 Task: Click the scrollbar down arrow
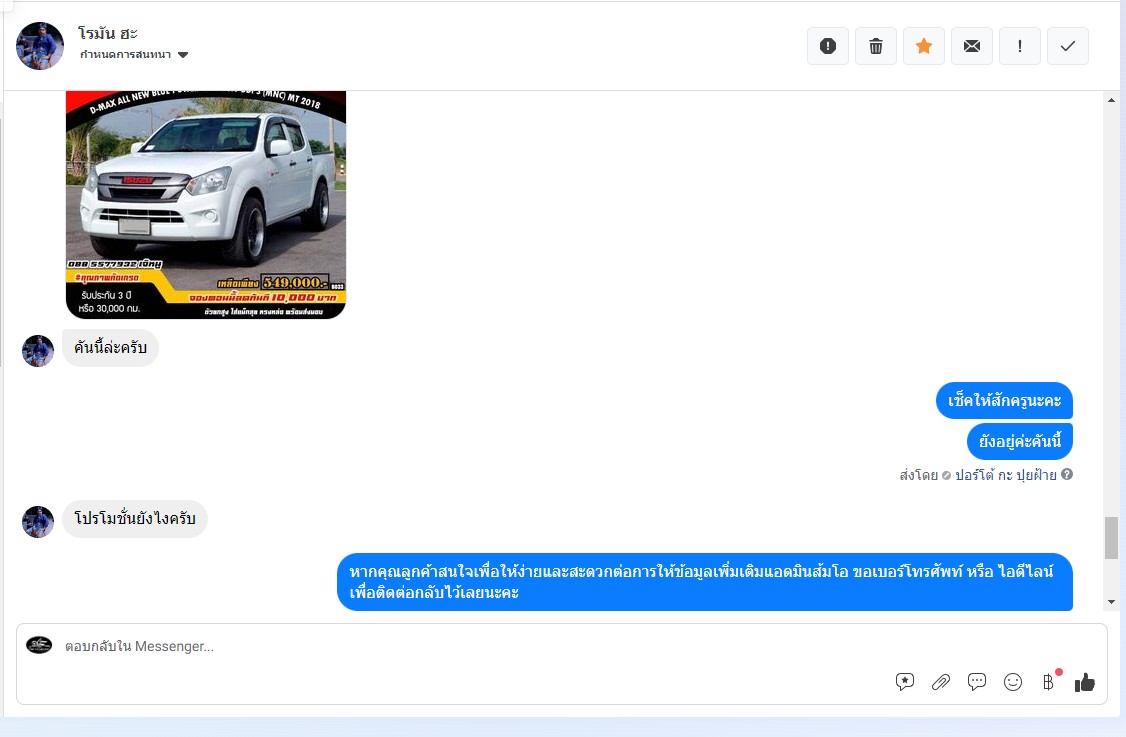point(1112,602)
